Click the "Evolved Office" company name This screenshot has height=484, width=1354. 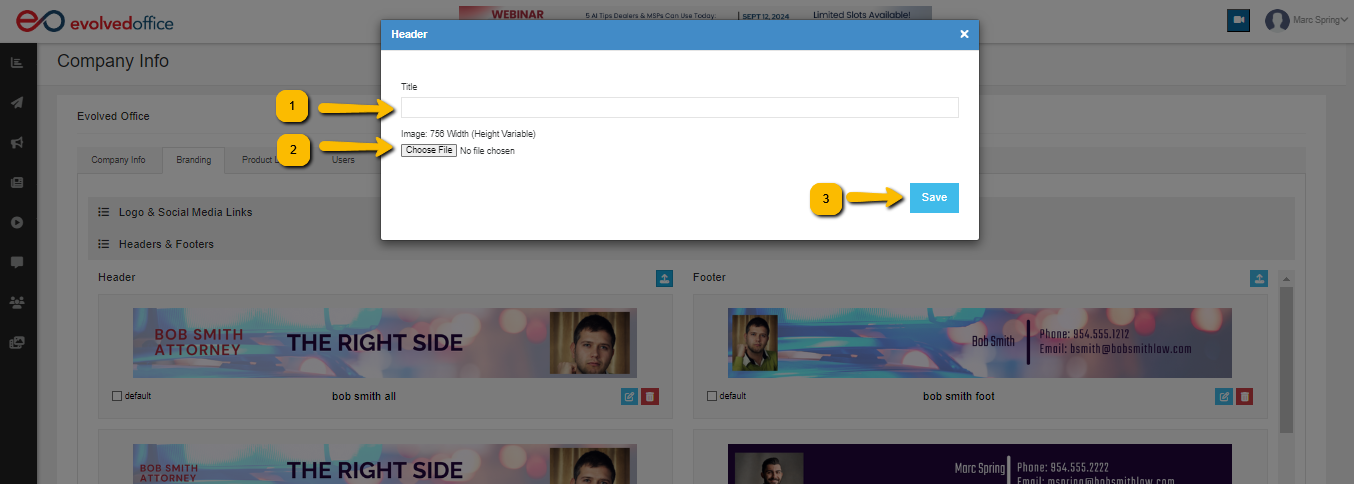tap(113, 116)
